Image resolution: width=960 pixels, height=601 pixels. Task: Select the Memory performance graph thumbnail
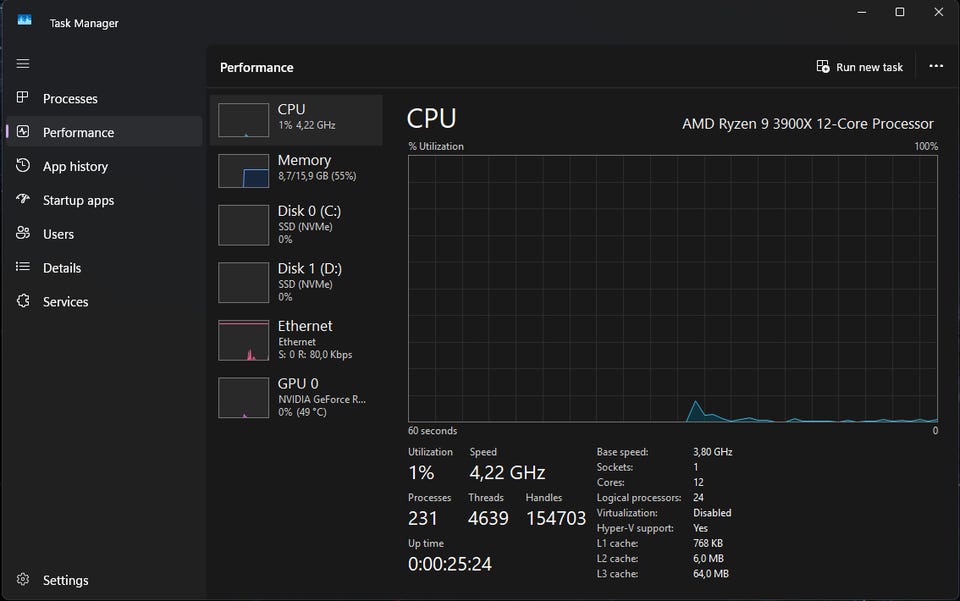(x=244, y=171)
